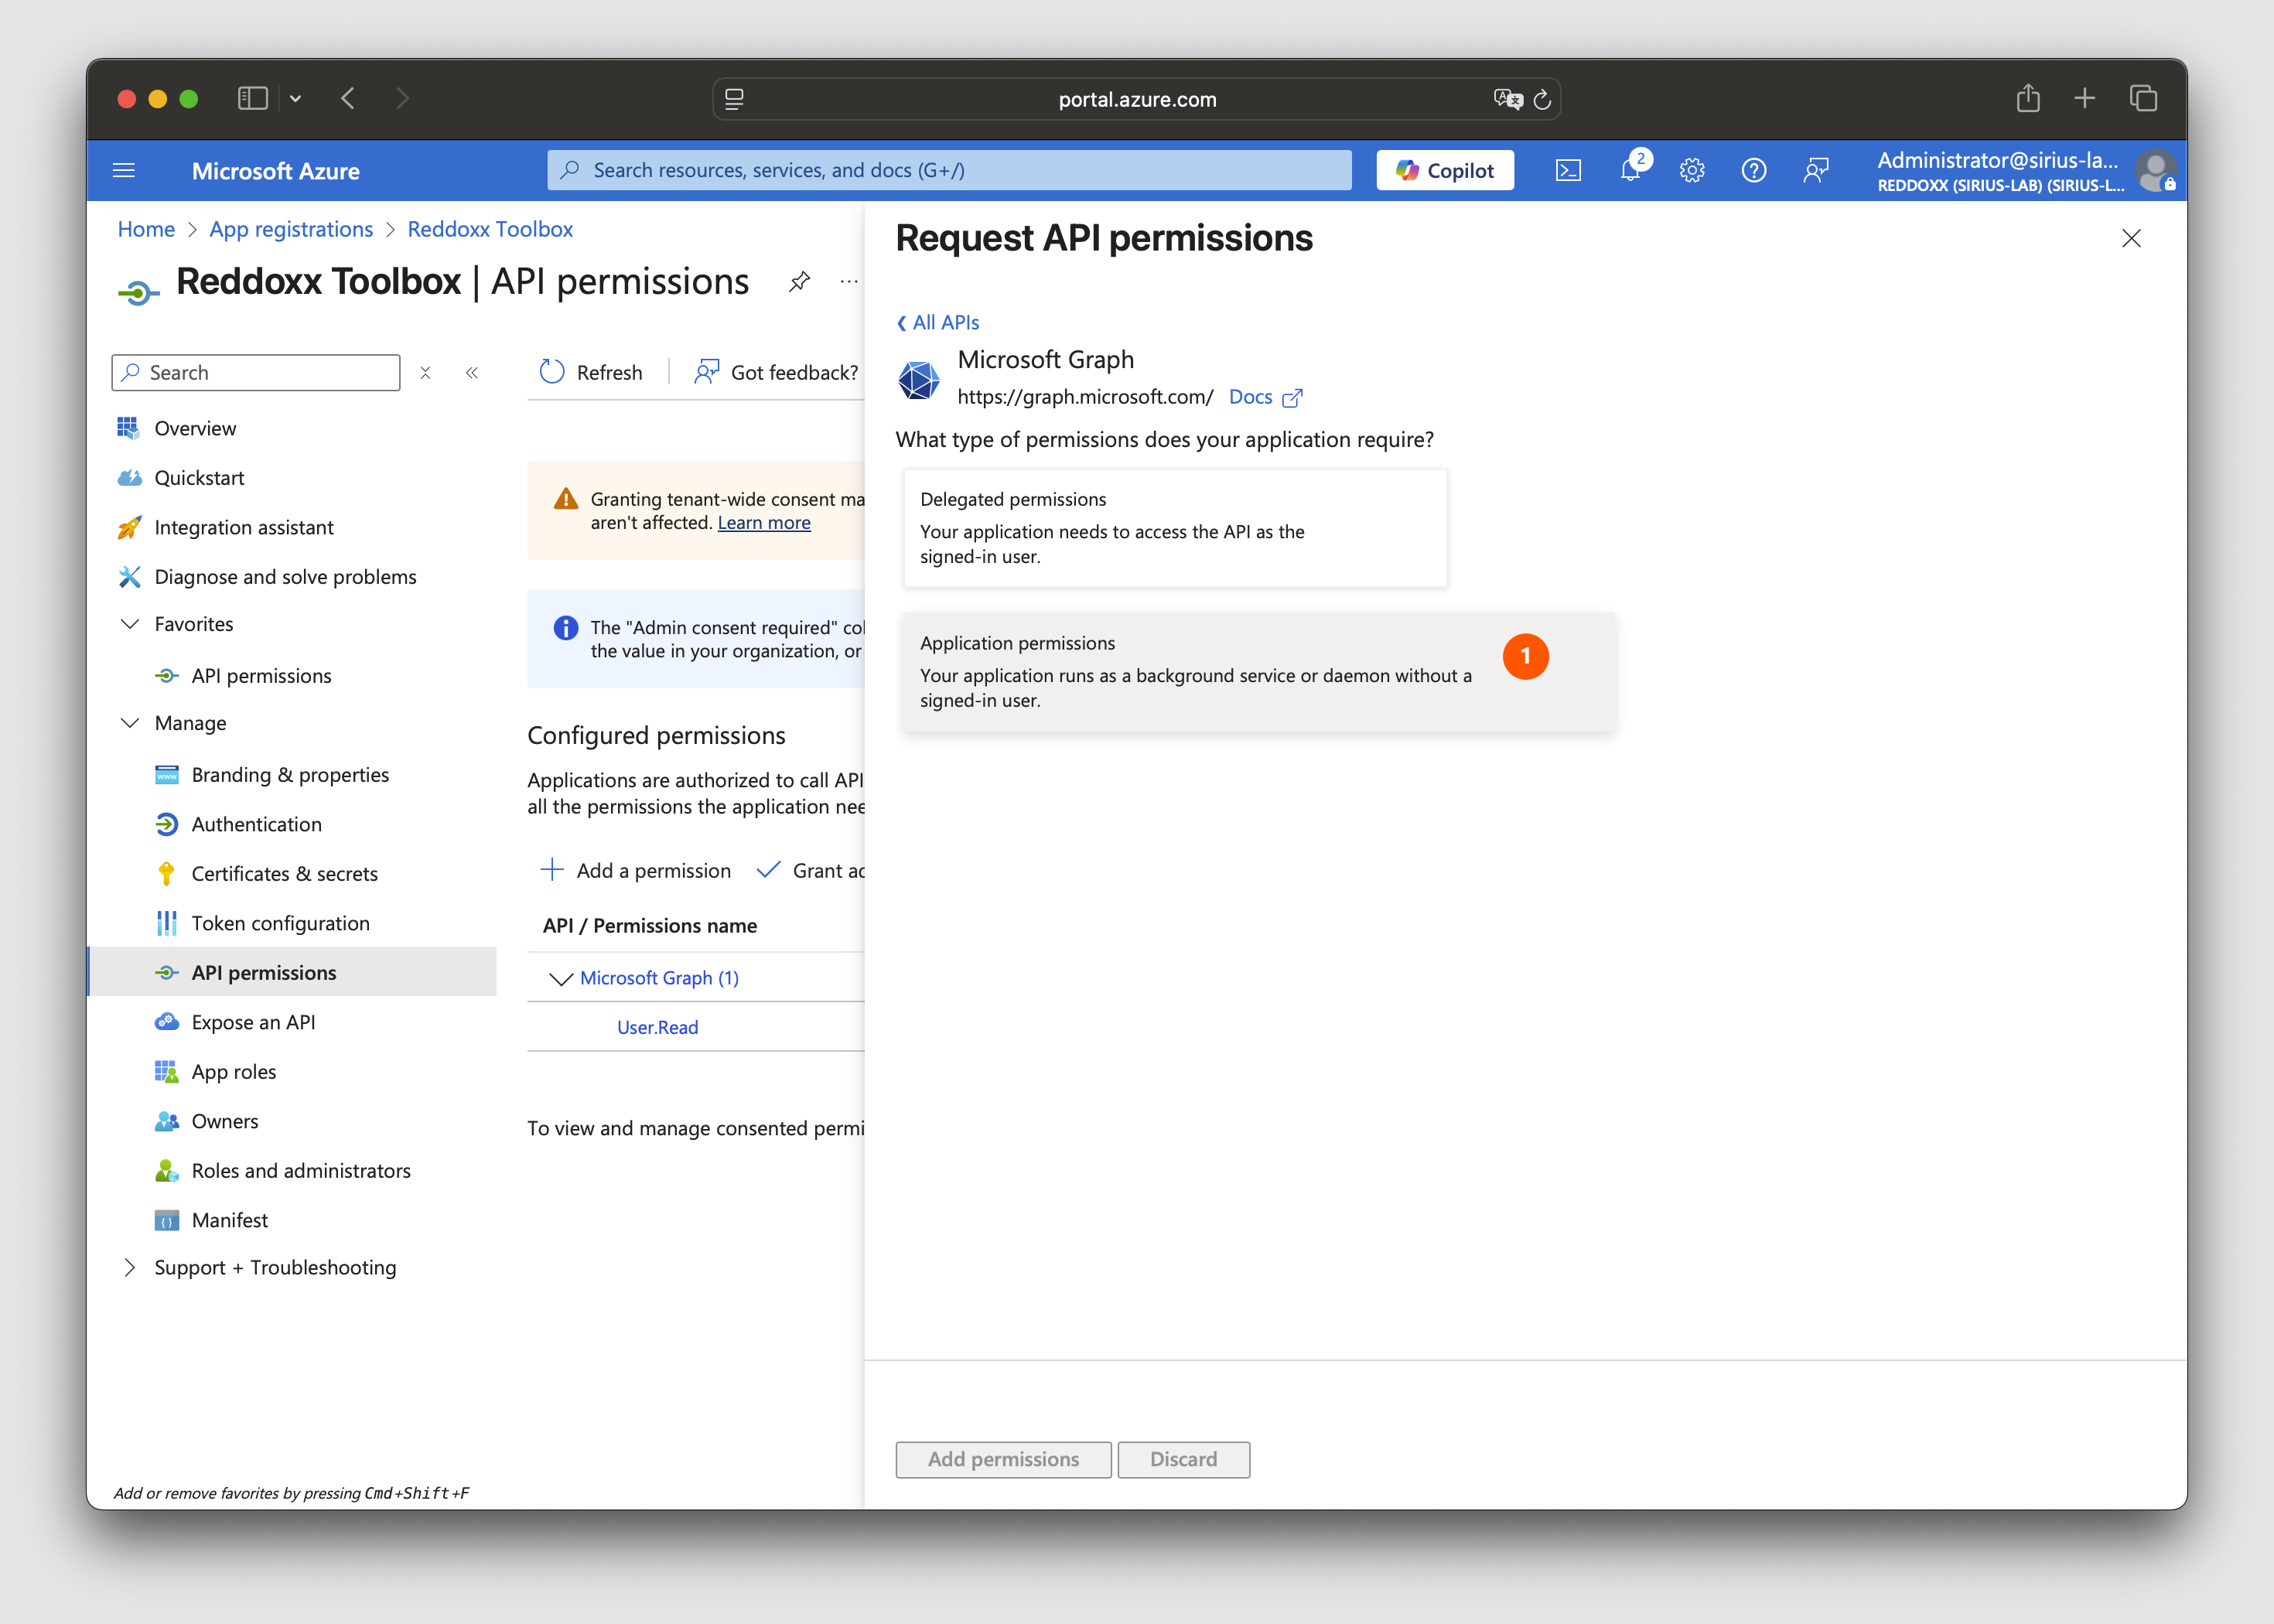Open a new Safari tab with plus icon
Screen dimensions: 2274x1624
[2085, 98]
